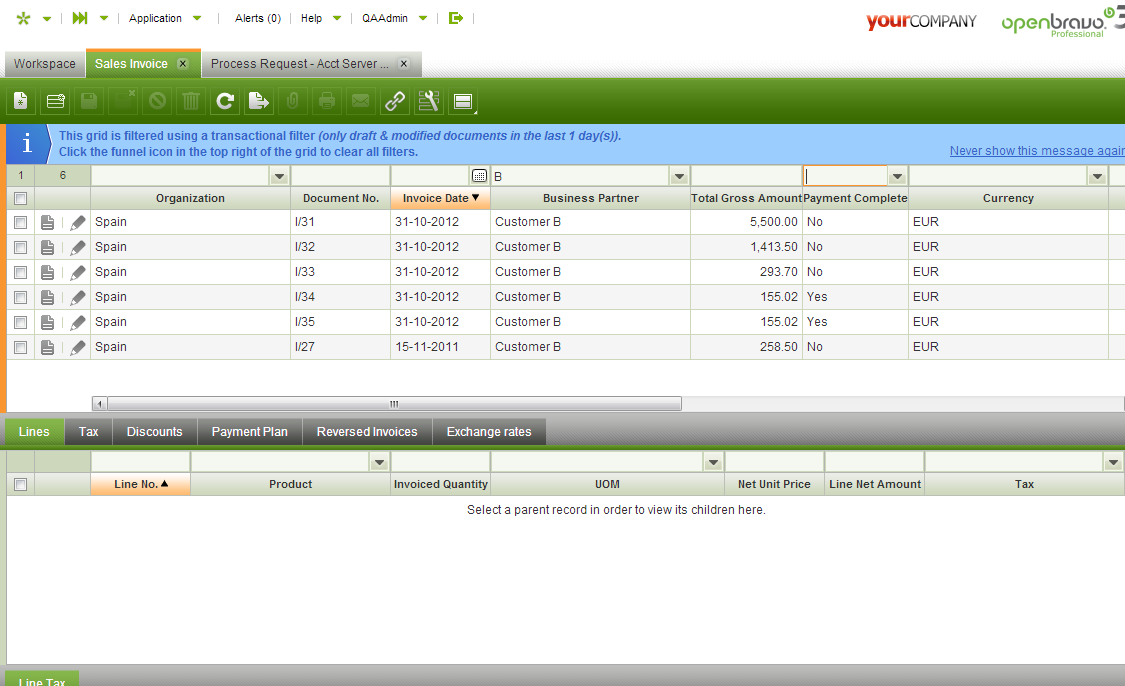Click the New Row in Grid icon
Viewport: 1125px width, 686px height.
click(55, 101)
